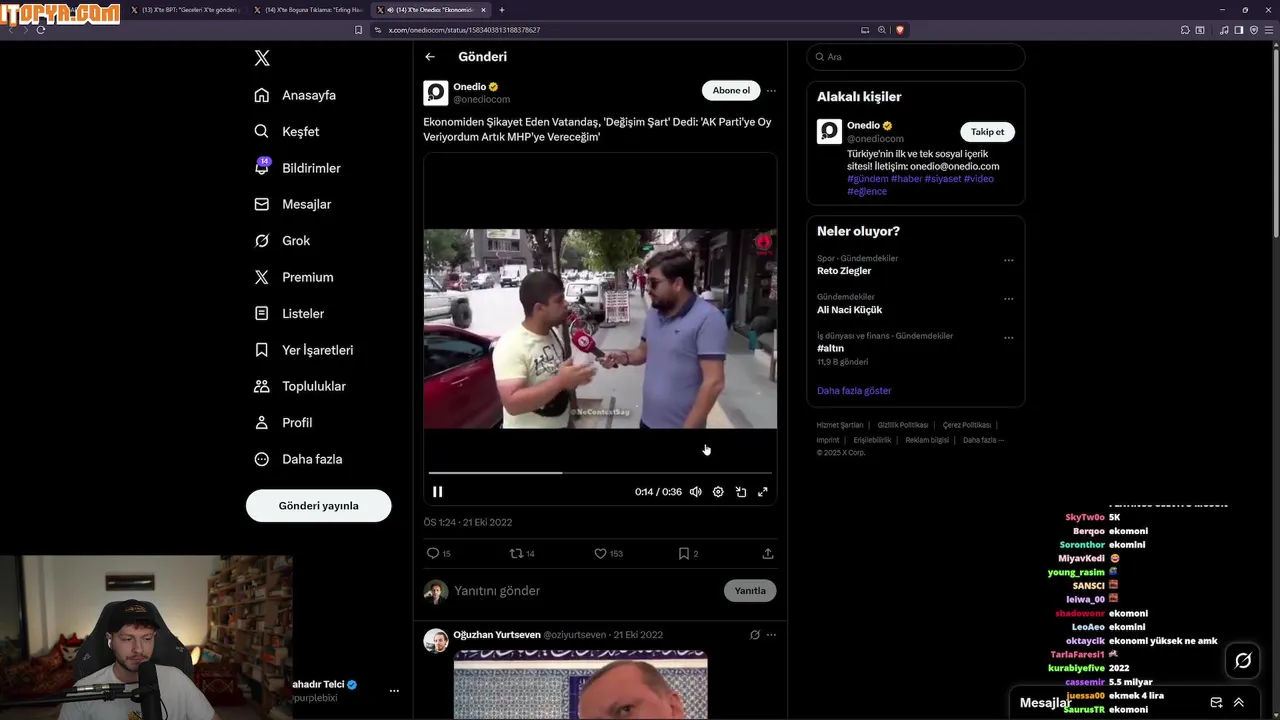Screen dimensions: 1280x720
Task: Expand the Daha fazla menu
Action: pyautogui.click(x=298, y=459)
